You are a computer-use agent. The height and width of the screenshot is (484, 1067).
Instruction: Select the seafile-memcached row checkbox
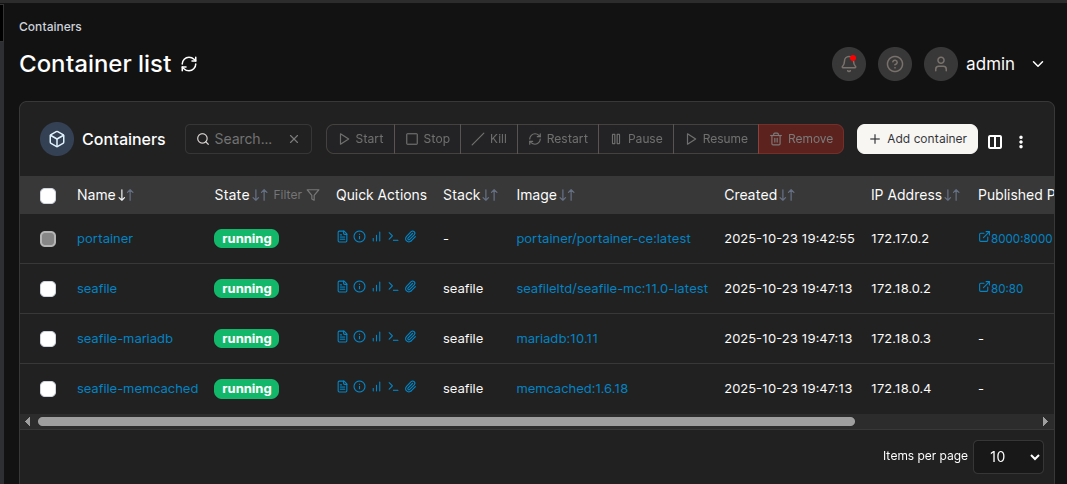[48, 388]
